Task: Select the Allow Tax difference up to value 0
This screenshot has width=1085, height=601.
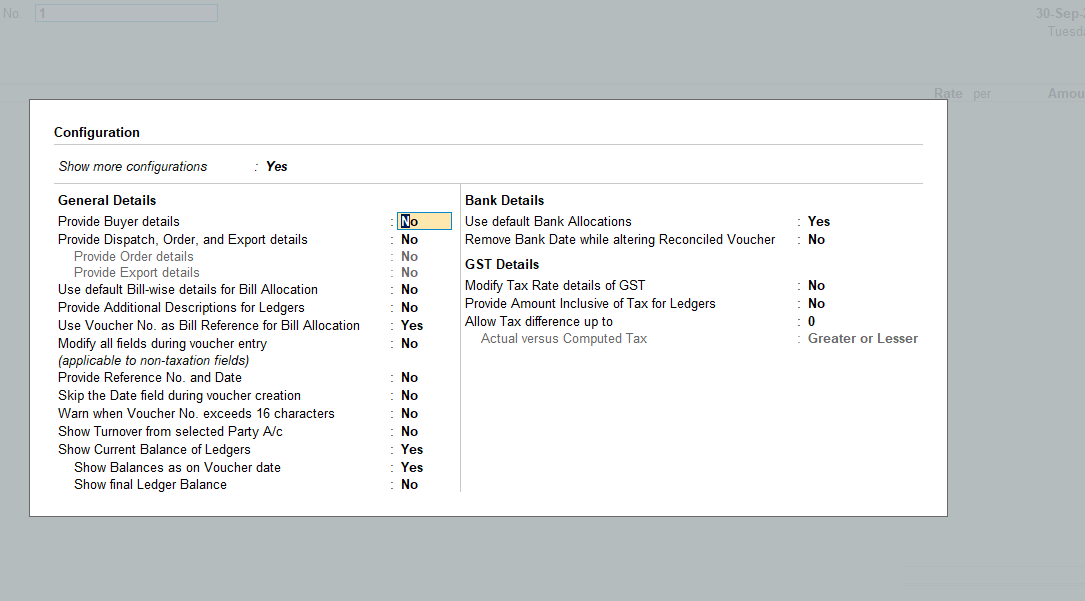Action: [x=811, y=321]
